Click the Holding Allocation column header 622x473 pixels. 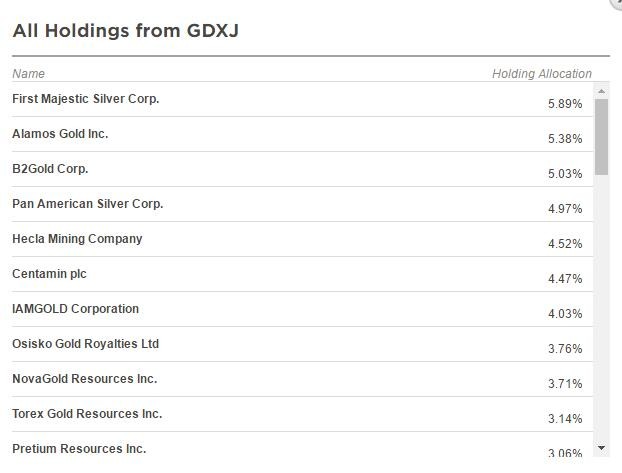click(542, 74)
